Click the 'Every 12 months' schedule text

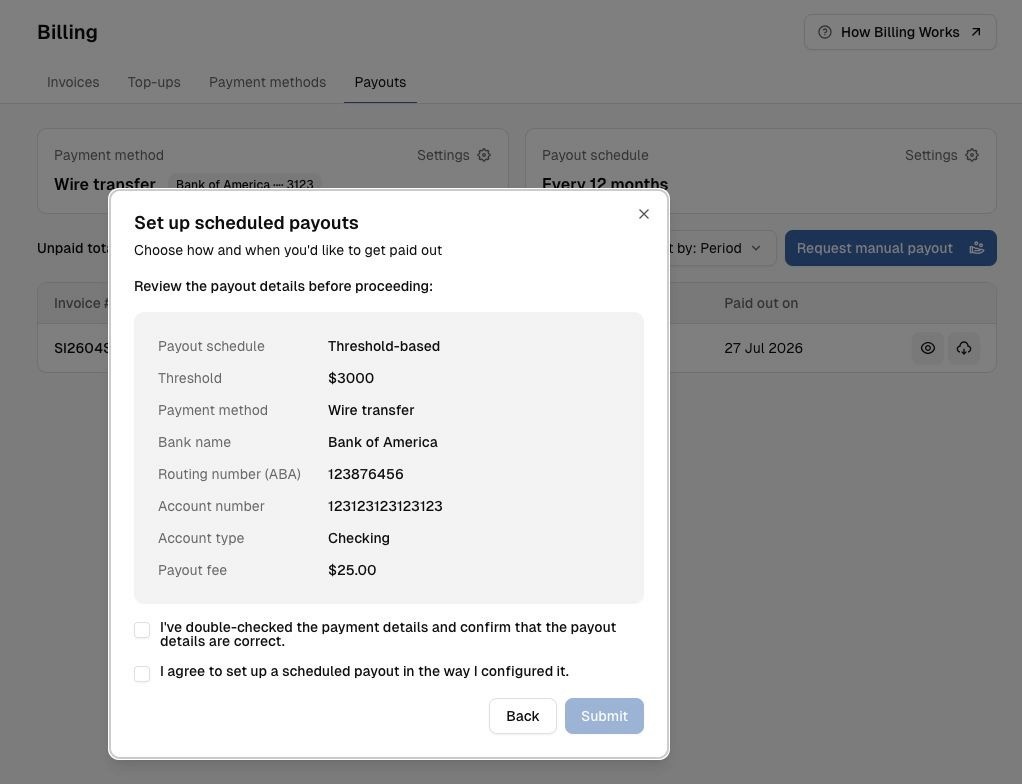coord(605,184)
